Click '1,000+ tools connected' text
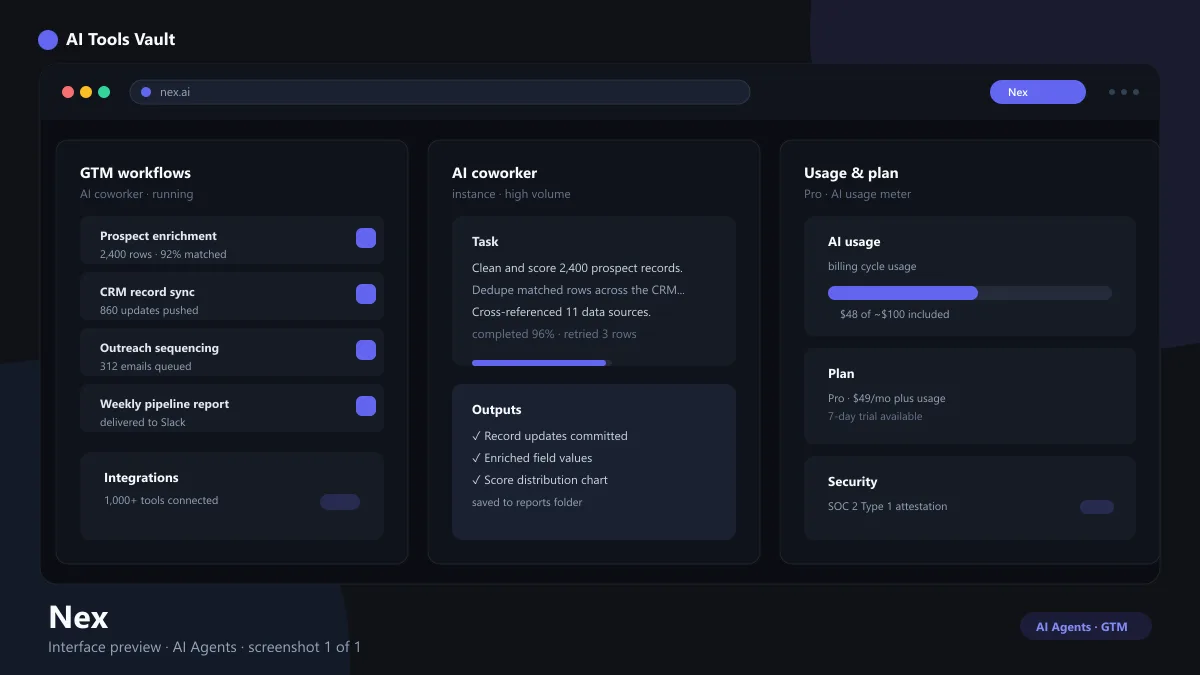This screenshot has height=675, width=1200. coord(161,500)
